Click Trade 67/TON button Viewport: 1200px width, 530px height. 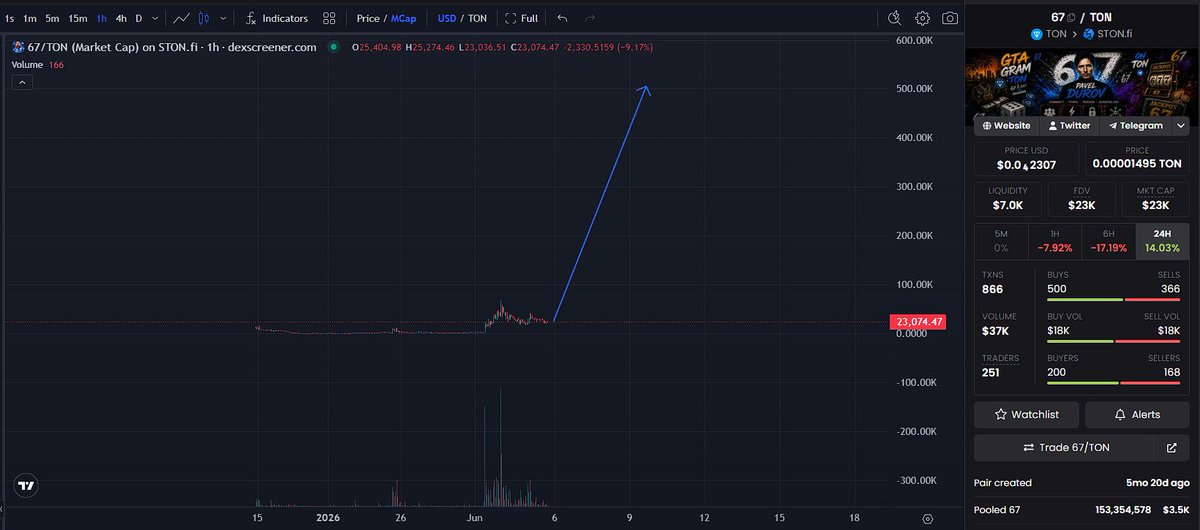[1065, 447]
